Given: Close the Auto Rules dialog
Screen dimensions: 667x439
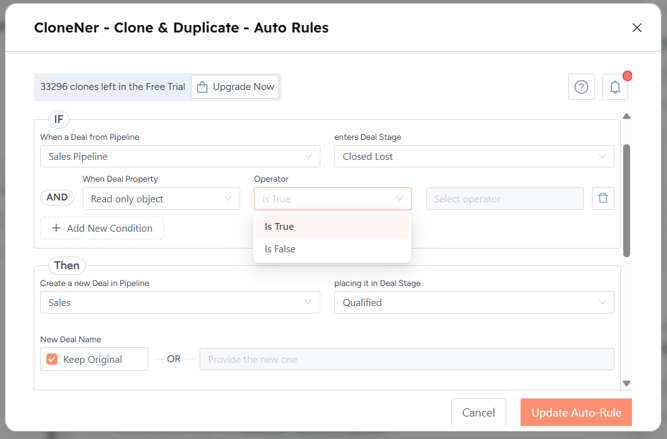Looking at the screenshot, I should point(637,28).
